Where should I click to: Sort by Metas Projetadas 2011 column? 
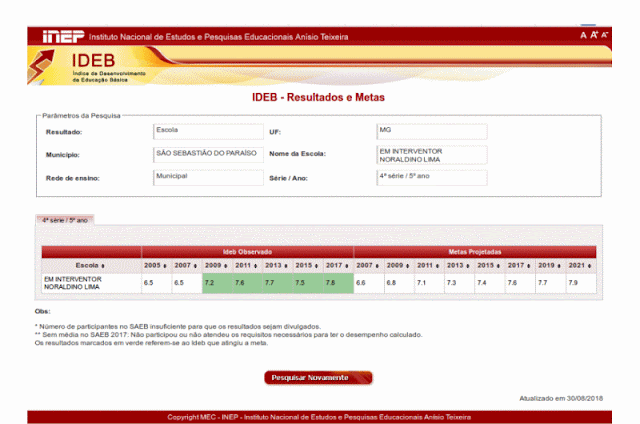[x=429, y=265]
